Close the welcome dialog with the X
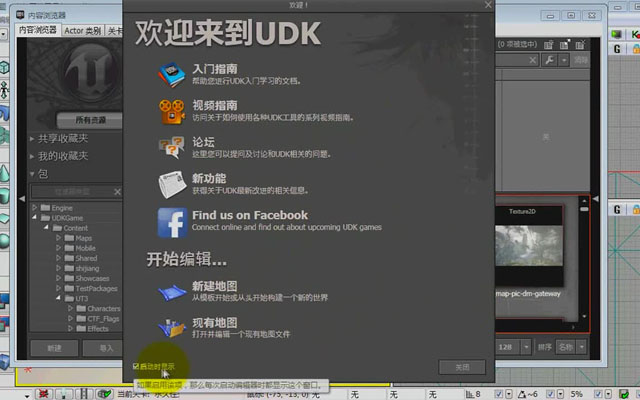 pyautogui.click(x=488, y=5)
